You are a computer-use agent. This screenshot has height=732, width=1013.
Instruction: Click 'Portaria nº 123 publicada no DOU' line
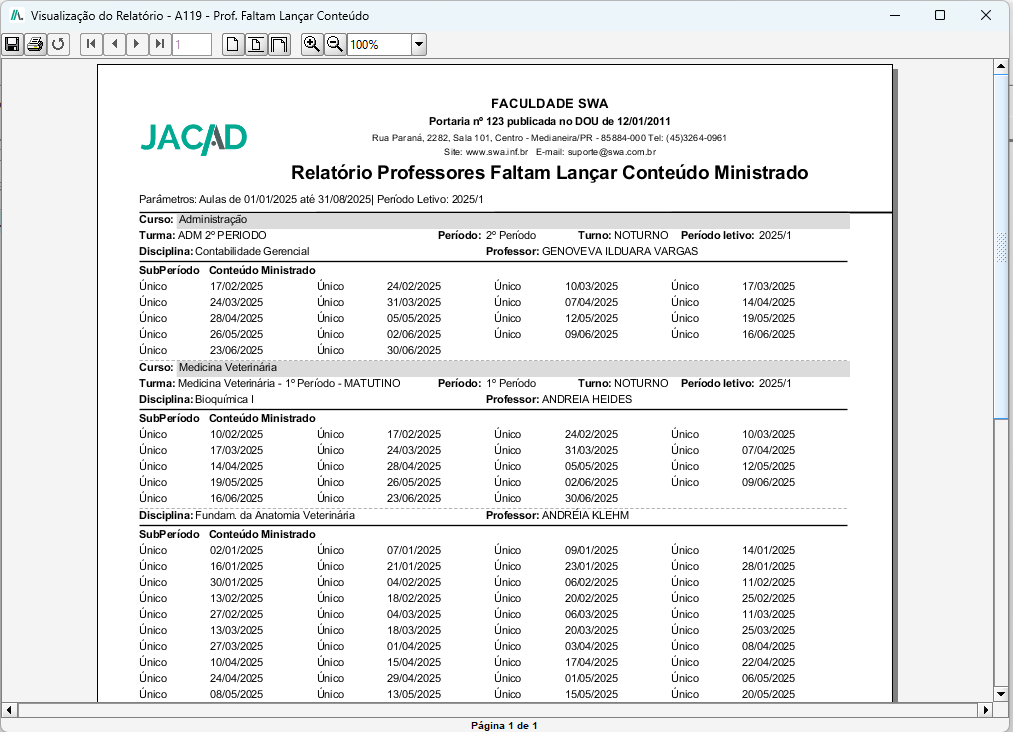550,121
